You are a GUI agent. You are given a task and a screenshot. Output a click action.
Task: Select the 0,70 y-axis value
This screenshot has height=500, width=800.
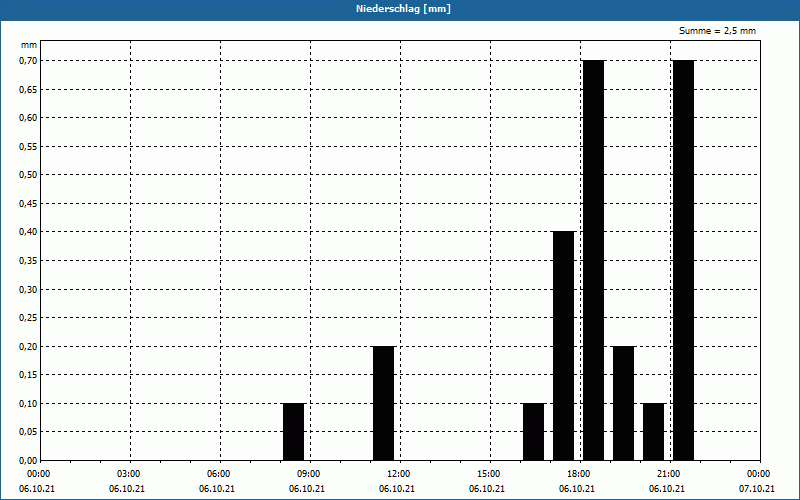[x=29, y=61]
